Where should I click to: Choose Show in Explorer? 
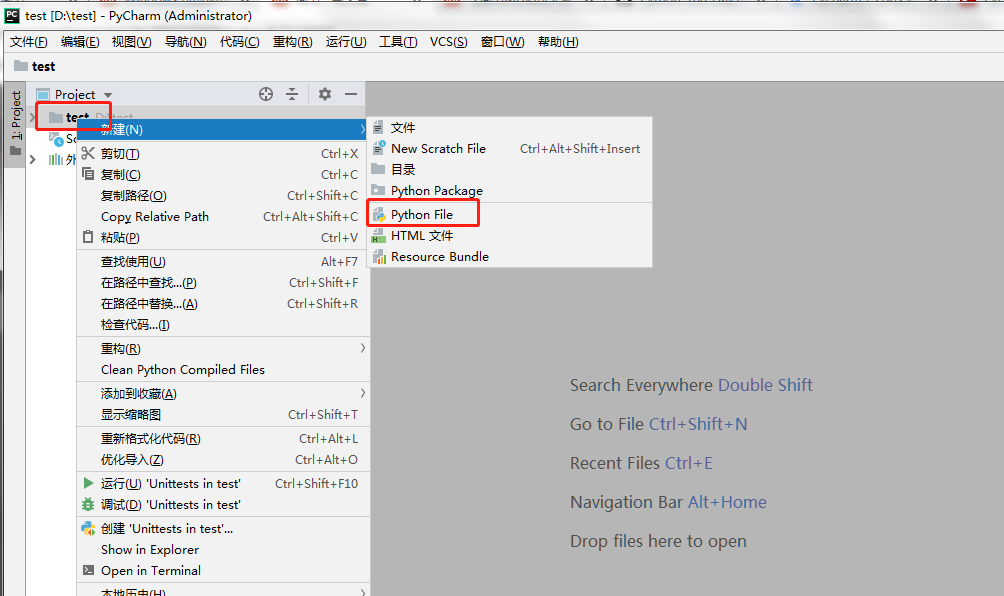pyautogui.click(x=223, y=549)
